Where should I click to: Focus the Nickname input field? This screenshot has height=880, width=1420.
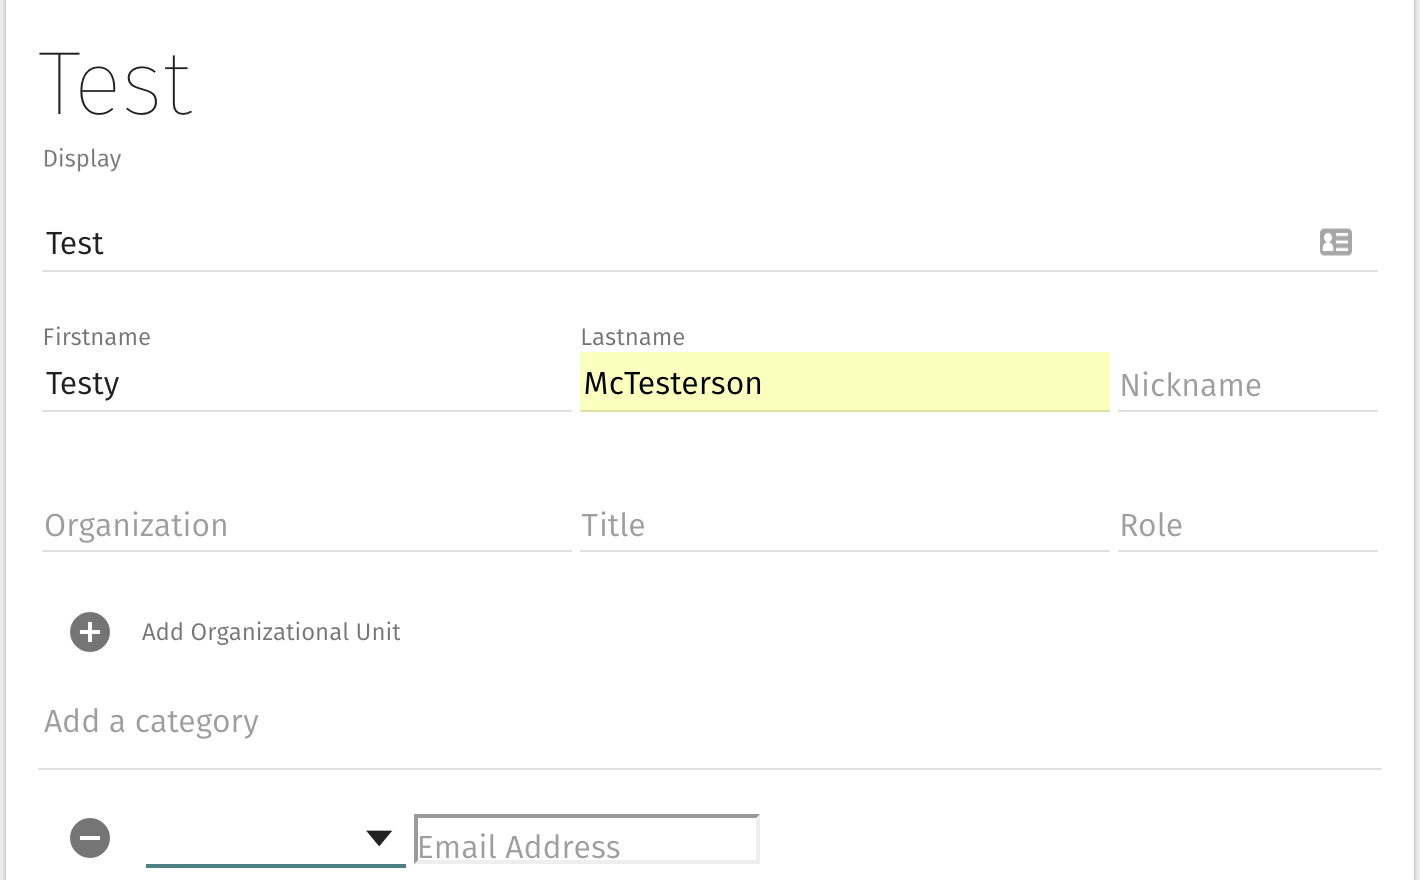click(x=1247, y=385)
